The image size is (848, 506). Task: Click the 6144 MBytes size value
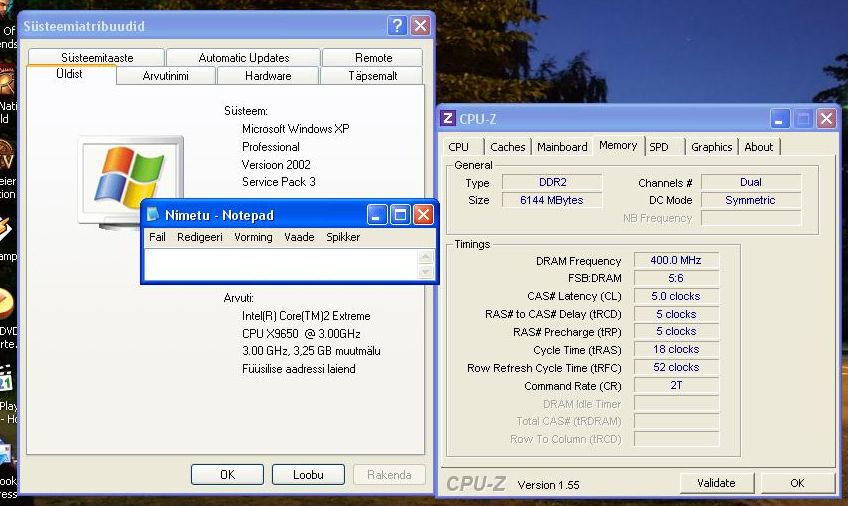click(x=552, y=200)
